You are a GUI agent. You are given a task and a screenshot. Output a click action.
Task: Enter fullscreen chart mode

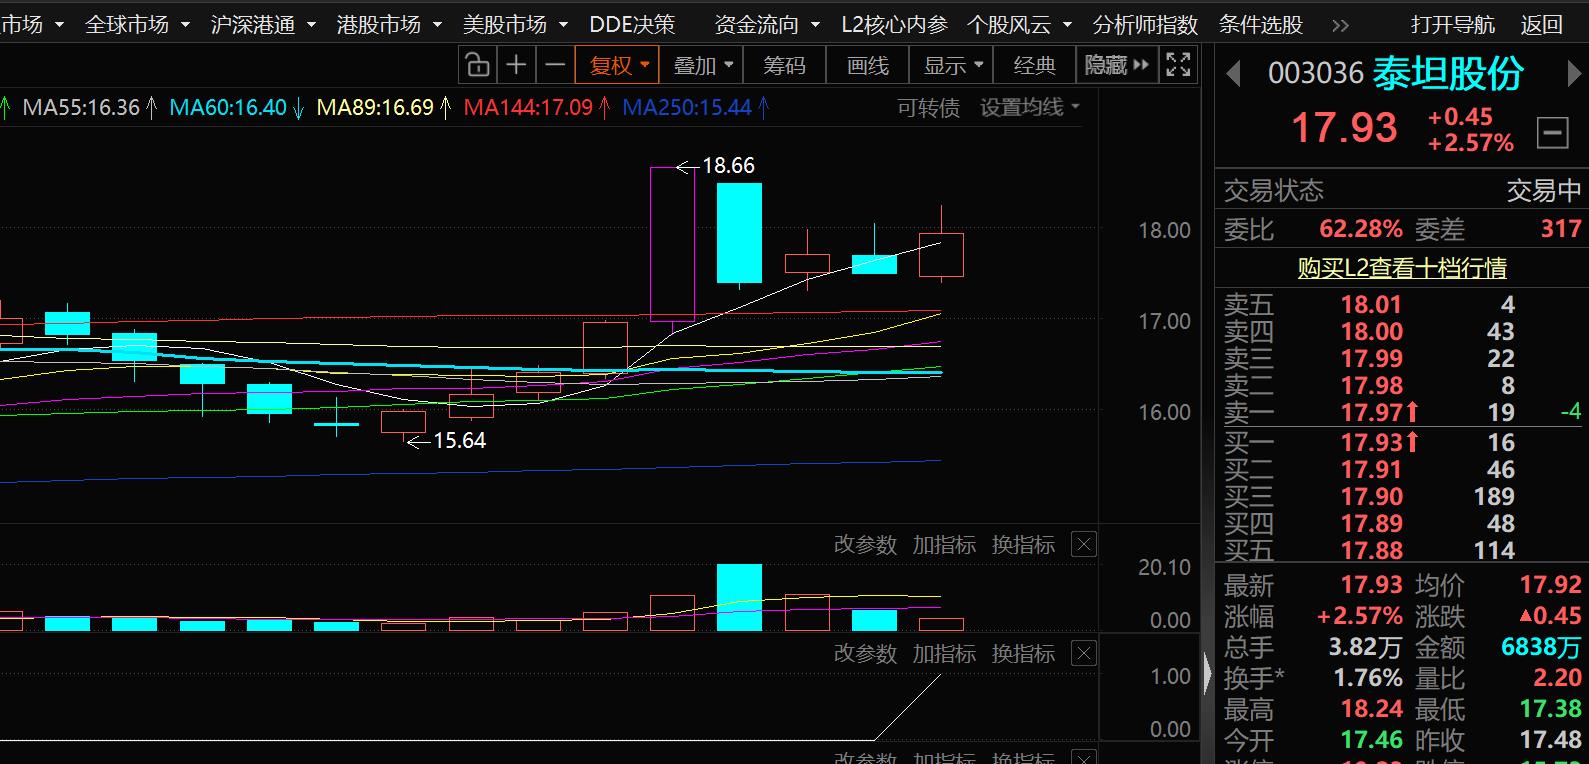1179,66
